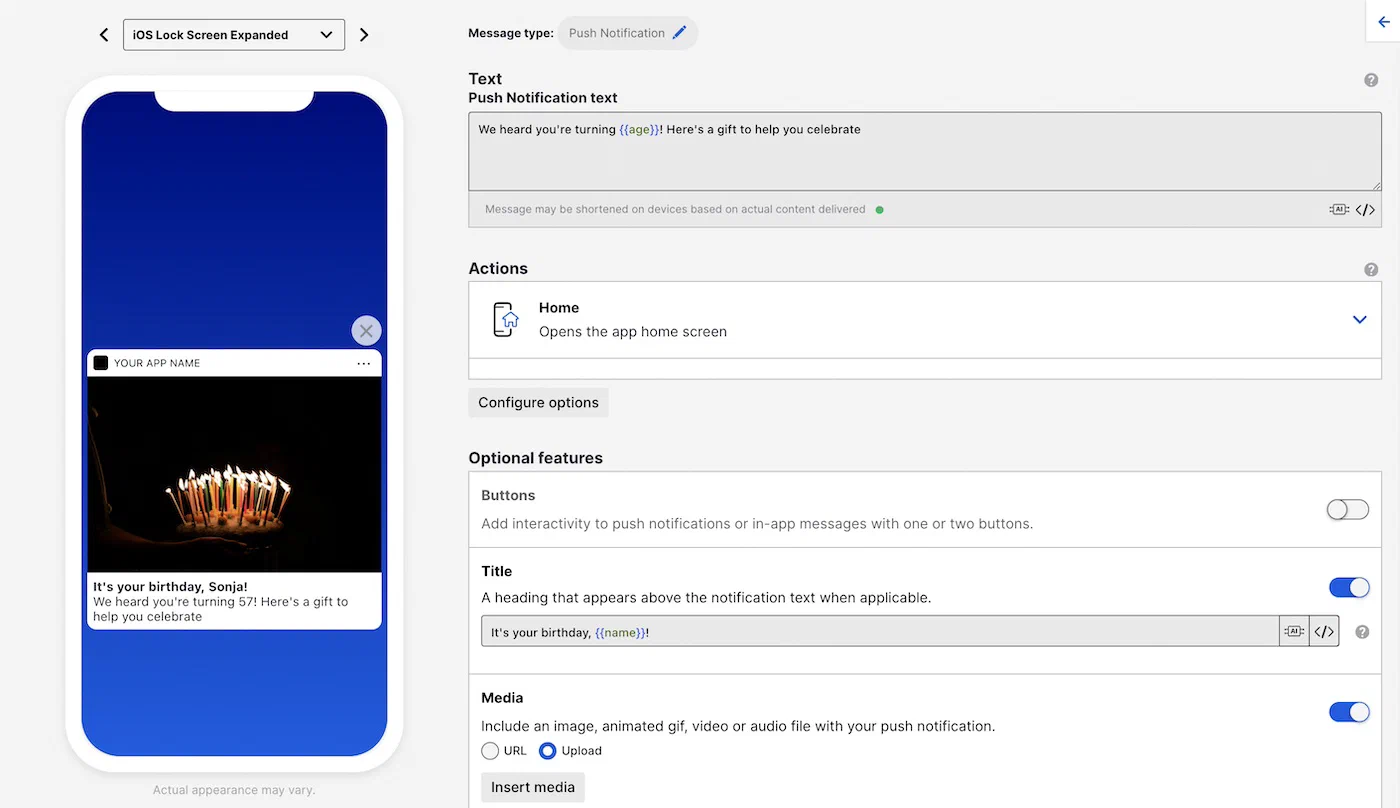
Task: Expand the Home action options chevron
Action: [x=1359, y=319]
